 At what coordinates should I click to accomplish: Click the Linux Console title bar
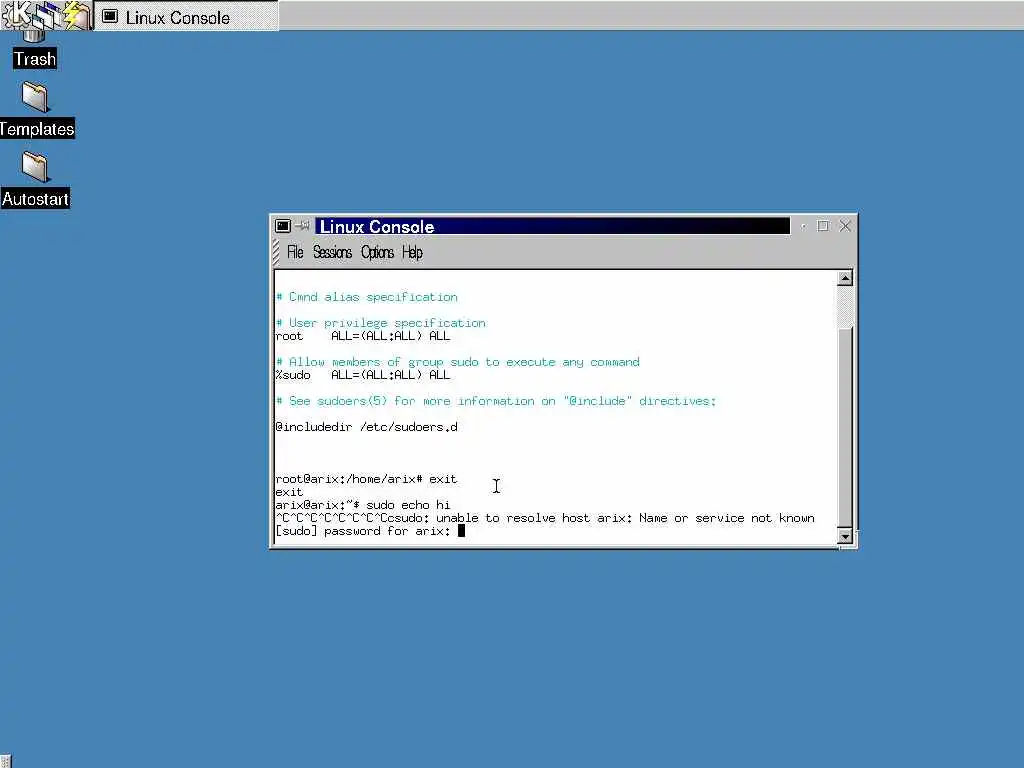[552, 226]
